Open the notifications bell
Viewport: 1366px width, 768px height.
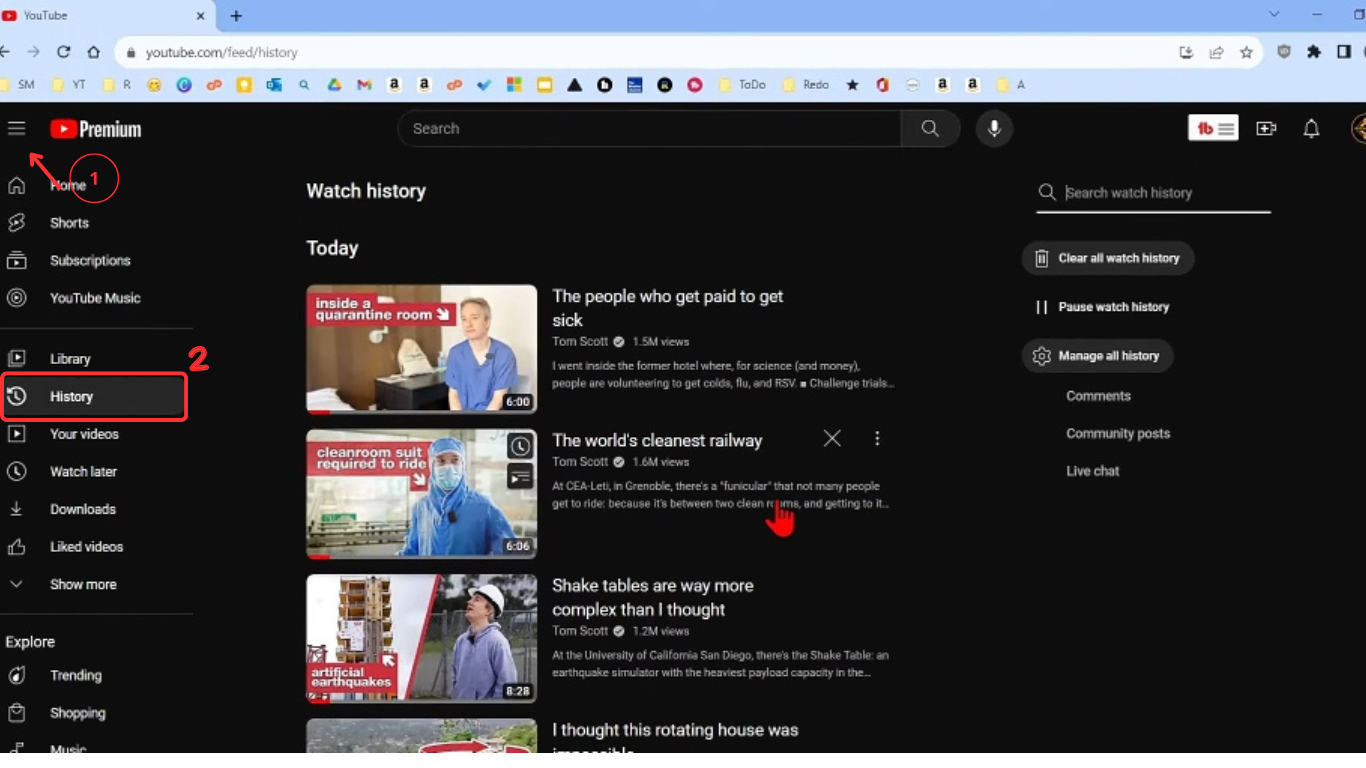pyautogui.click(x=1311, y=128)
